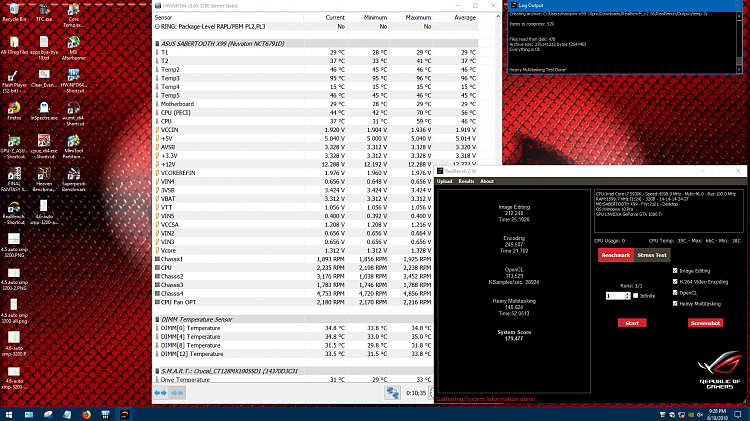Open the apps bye-bye 10.txt file
Screen dimensions: 750x421
coord(44,48)
